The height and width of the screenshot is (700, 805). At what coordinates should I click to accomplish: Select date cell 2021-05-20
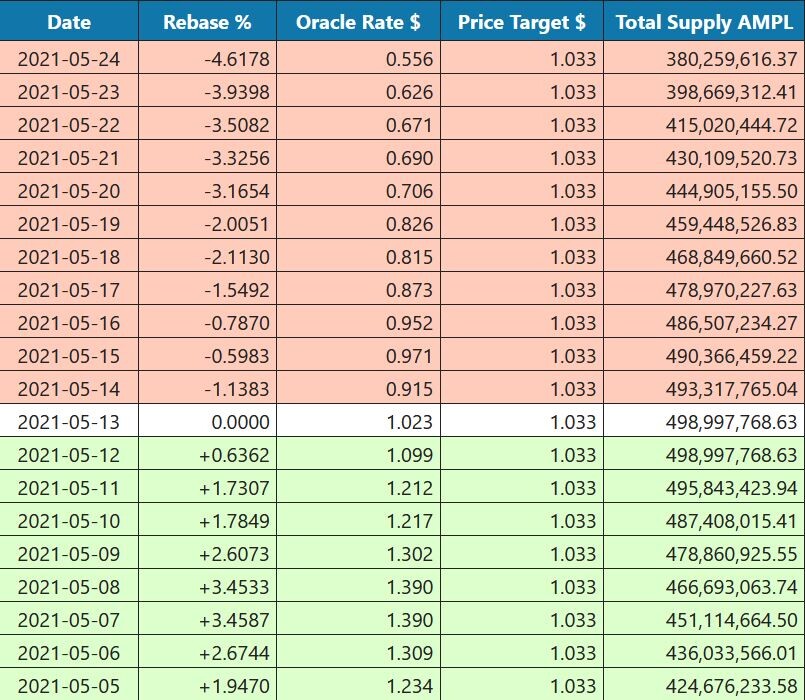[69, 191]
